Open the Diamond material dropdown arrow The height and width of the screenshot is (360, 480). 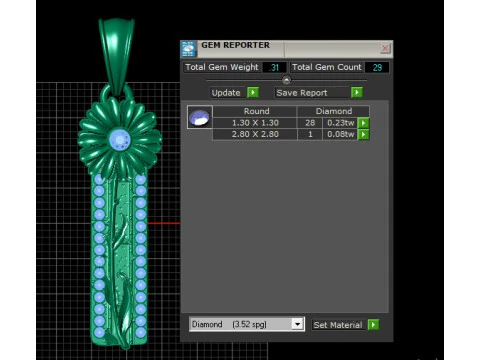(297, 324)
